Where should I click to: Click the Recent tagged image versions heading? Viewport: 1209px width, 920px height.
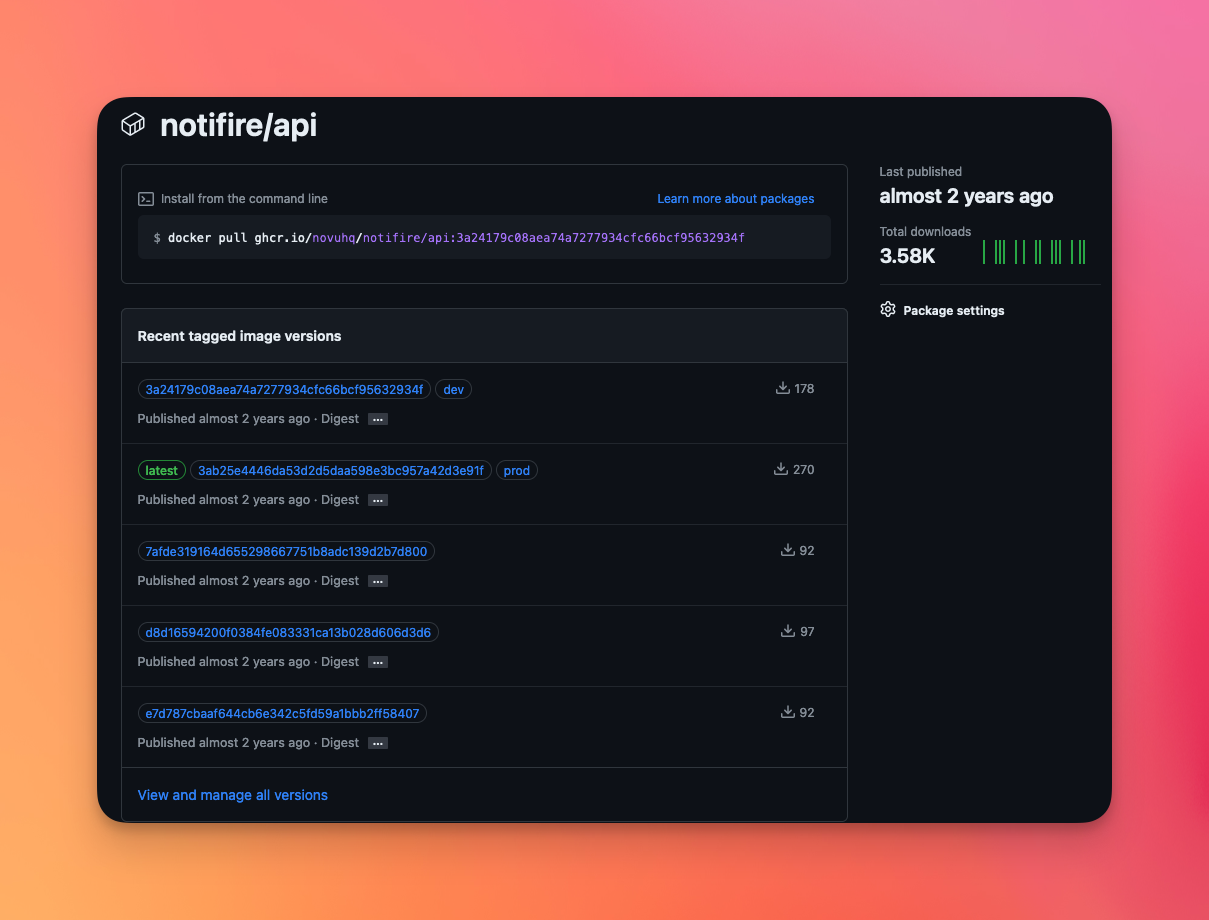pos(239,336)
